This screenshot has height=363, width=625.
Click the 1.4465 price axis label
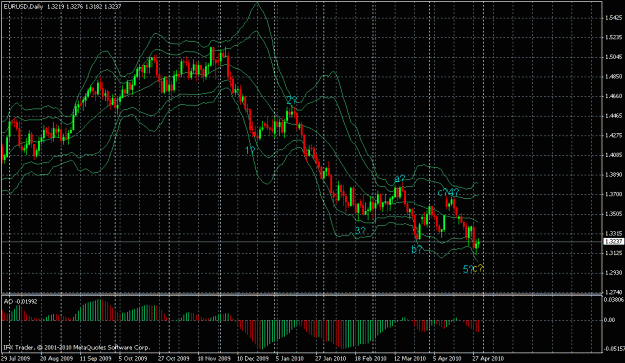[613, 116]
